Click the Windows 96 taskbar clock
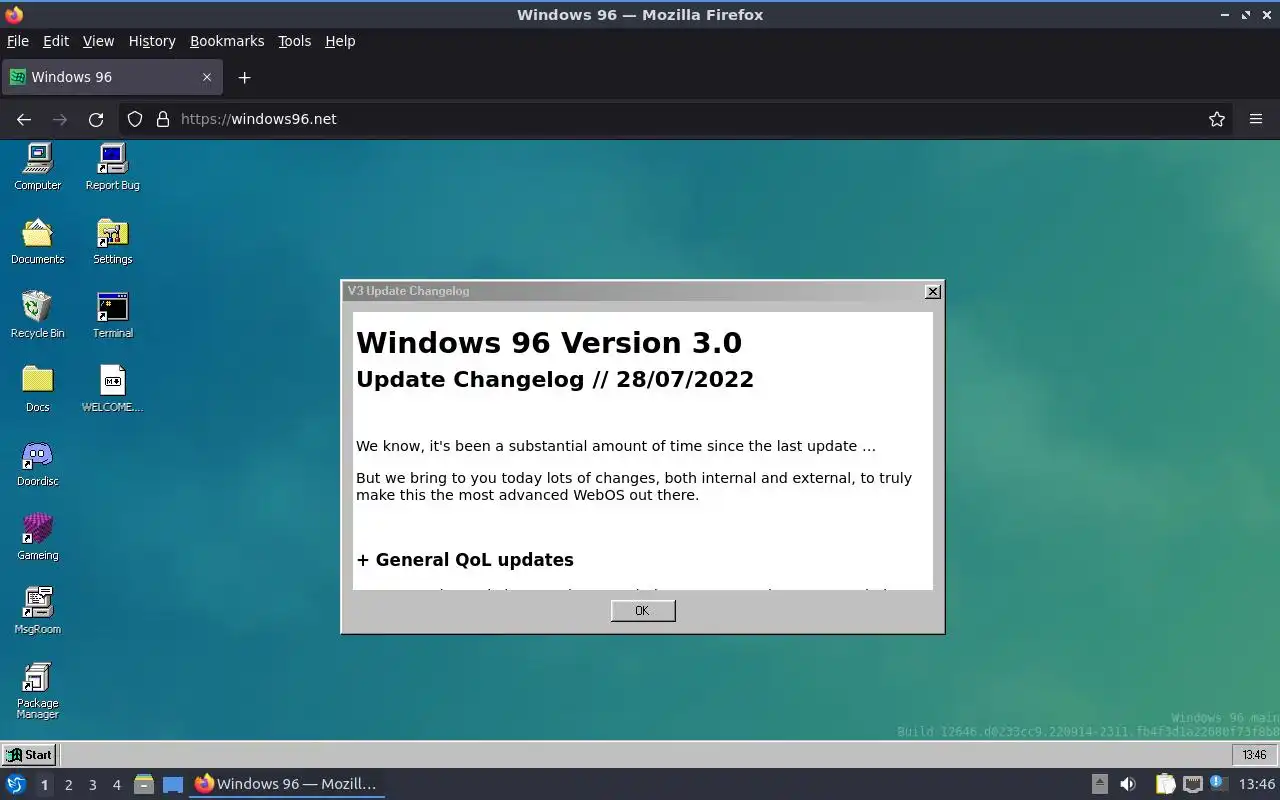Viewport: 1280px width, 800px height. point(1254,755)
